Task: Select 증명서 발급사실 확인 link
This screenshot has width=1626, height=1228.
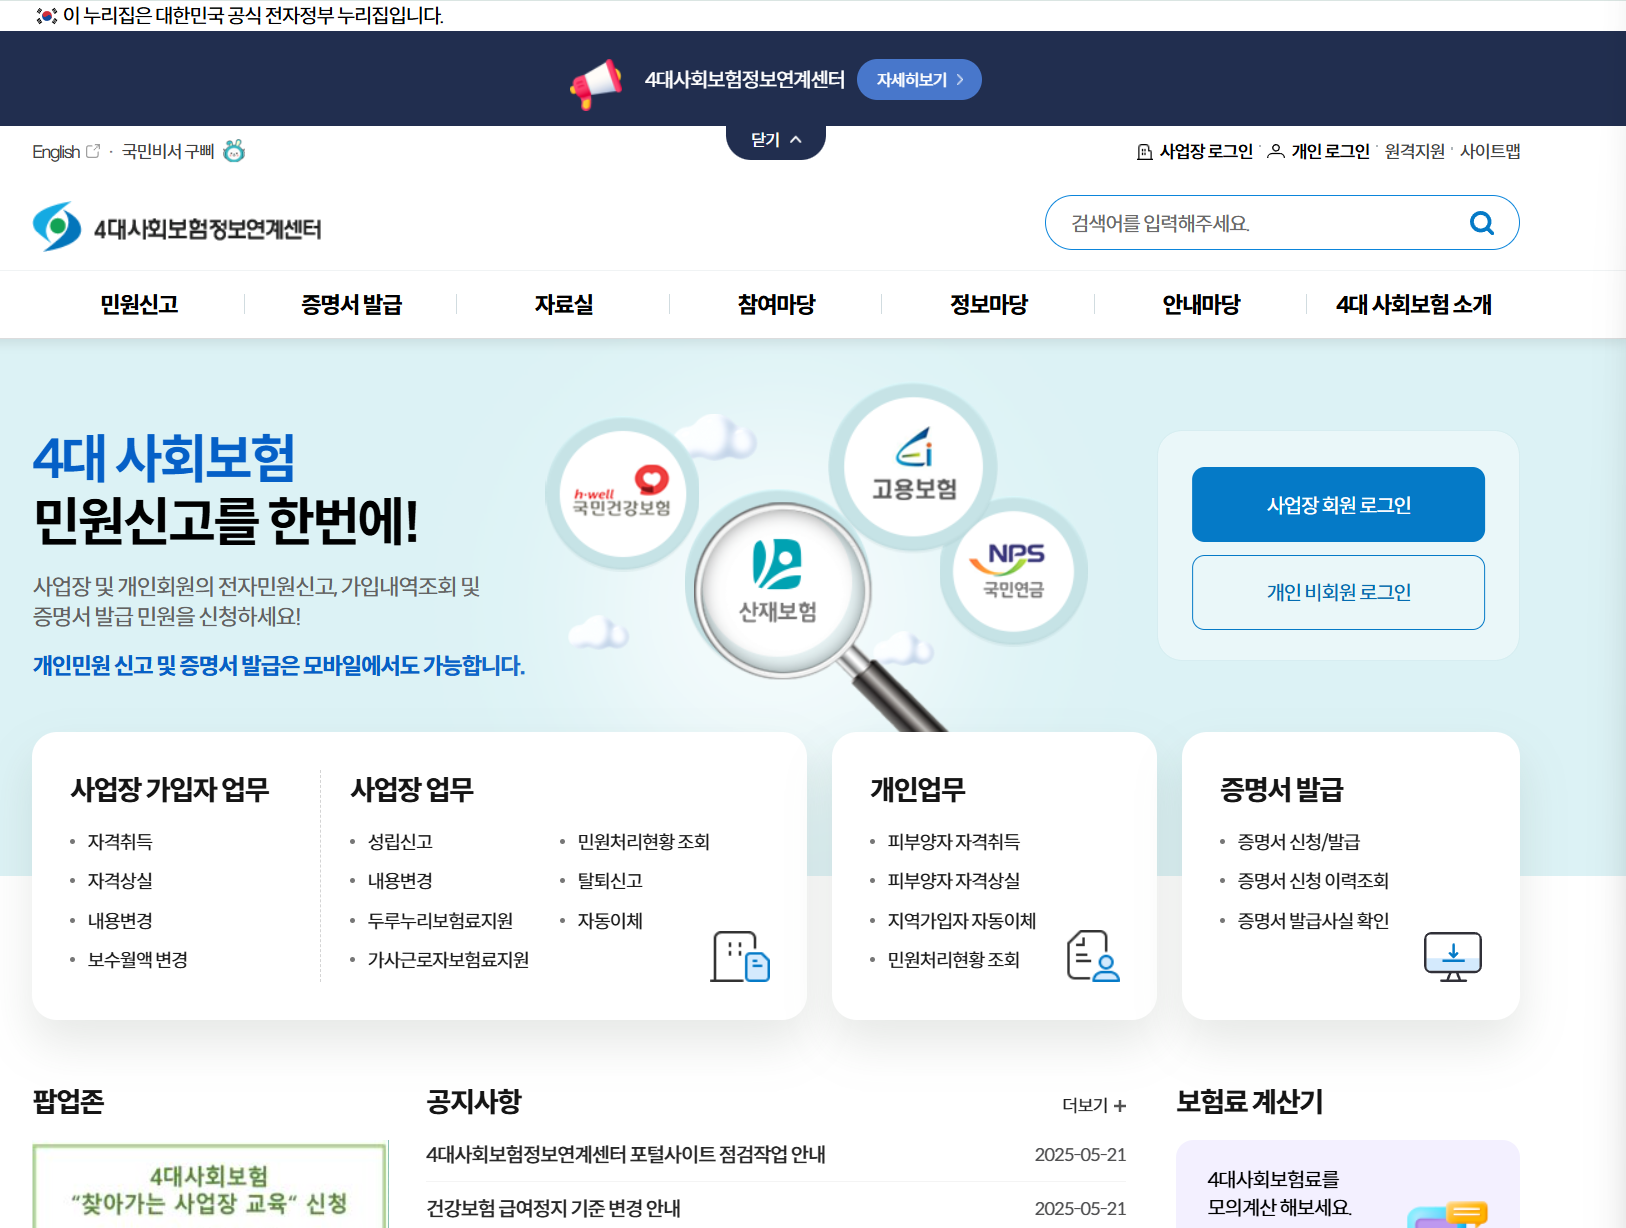Action: 1313,921
